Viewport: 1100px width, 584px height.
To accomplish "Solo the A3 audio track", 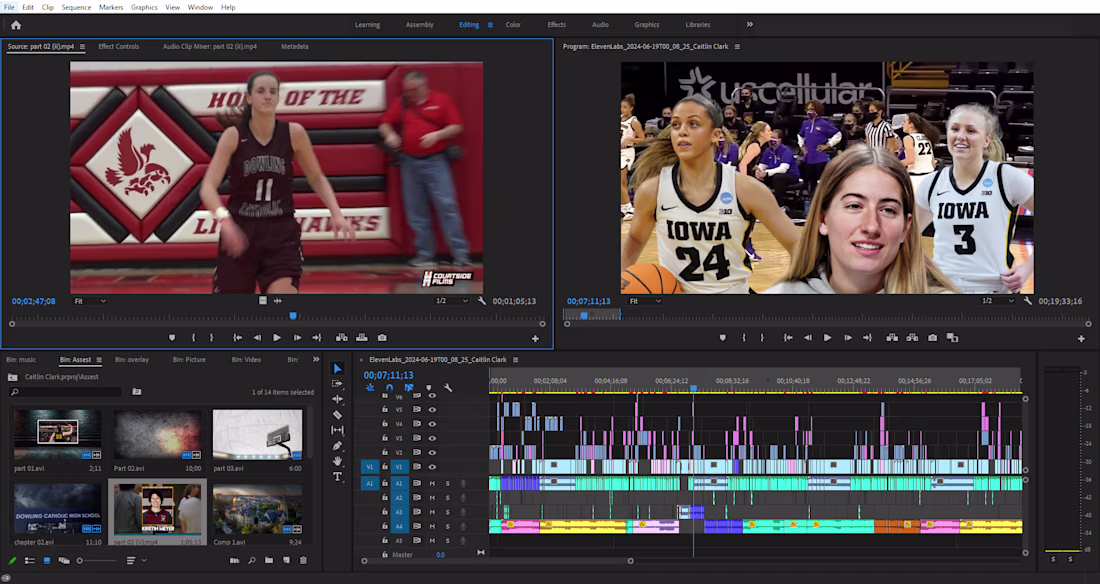I will click(448, 512).
